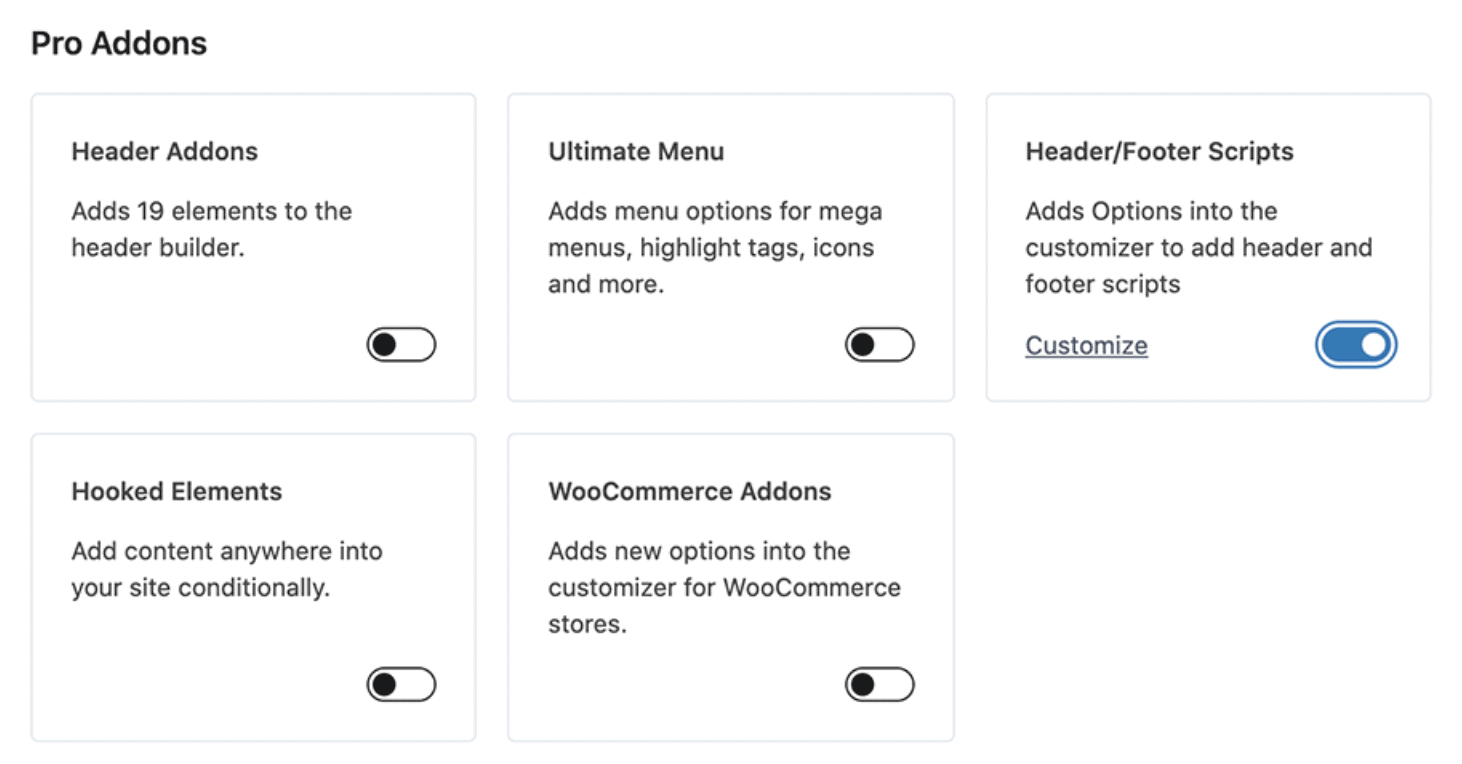Click the Hooked Elements title

[176, 492]
